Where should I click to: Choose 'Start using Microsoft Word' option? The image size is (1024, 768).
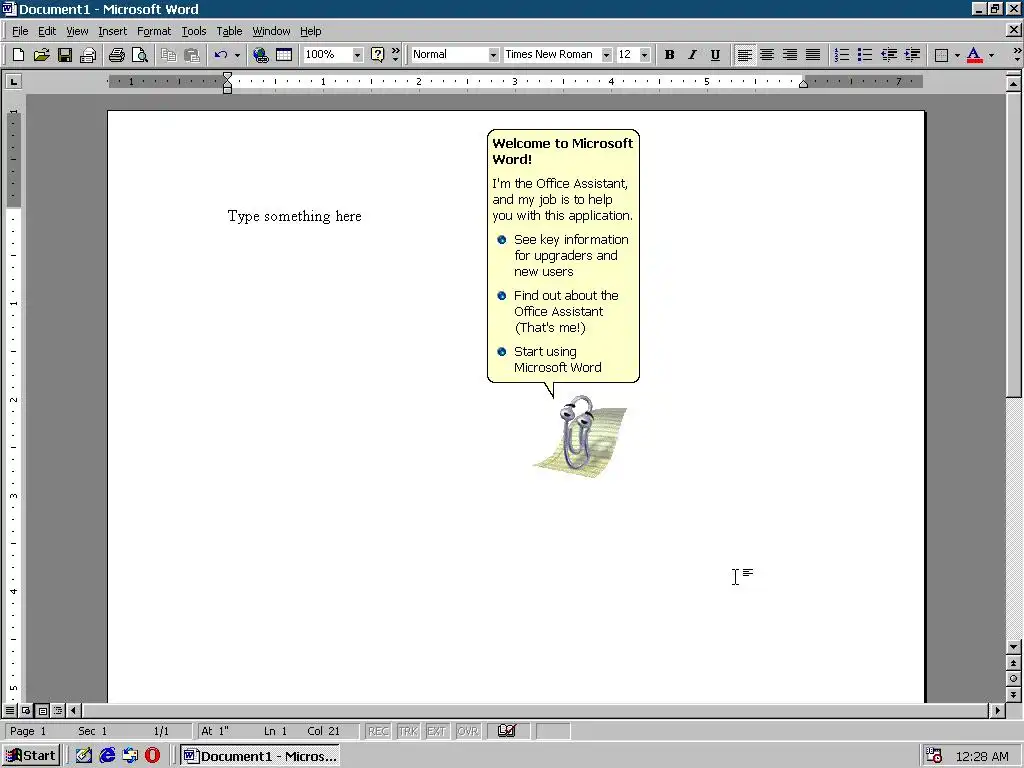[x=549, y=359]
